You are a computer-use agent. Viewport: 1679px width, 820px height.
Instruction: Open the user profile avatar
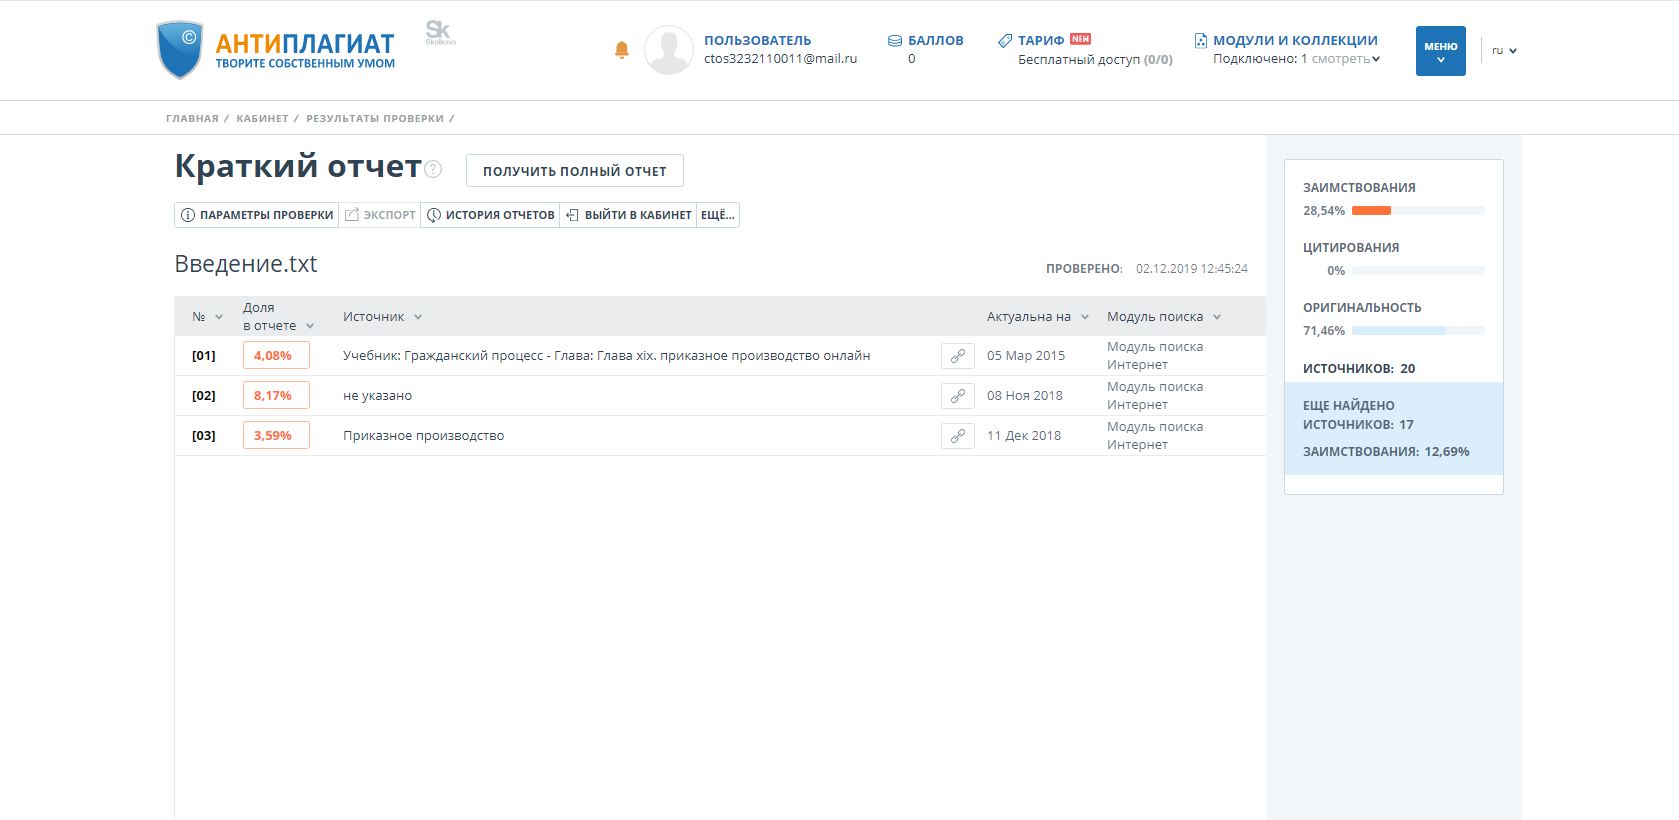tap(668, 50)
